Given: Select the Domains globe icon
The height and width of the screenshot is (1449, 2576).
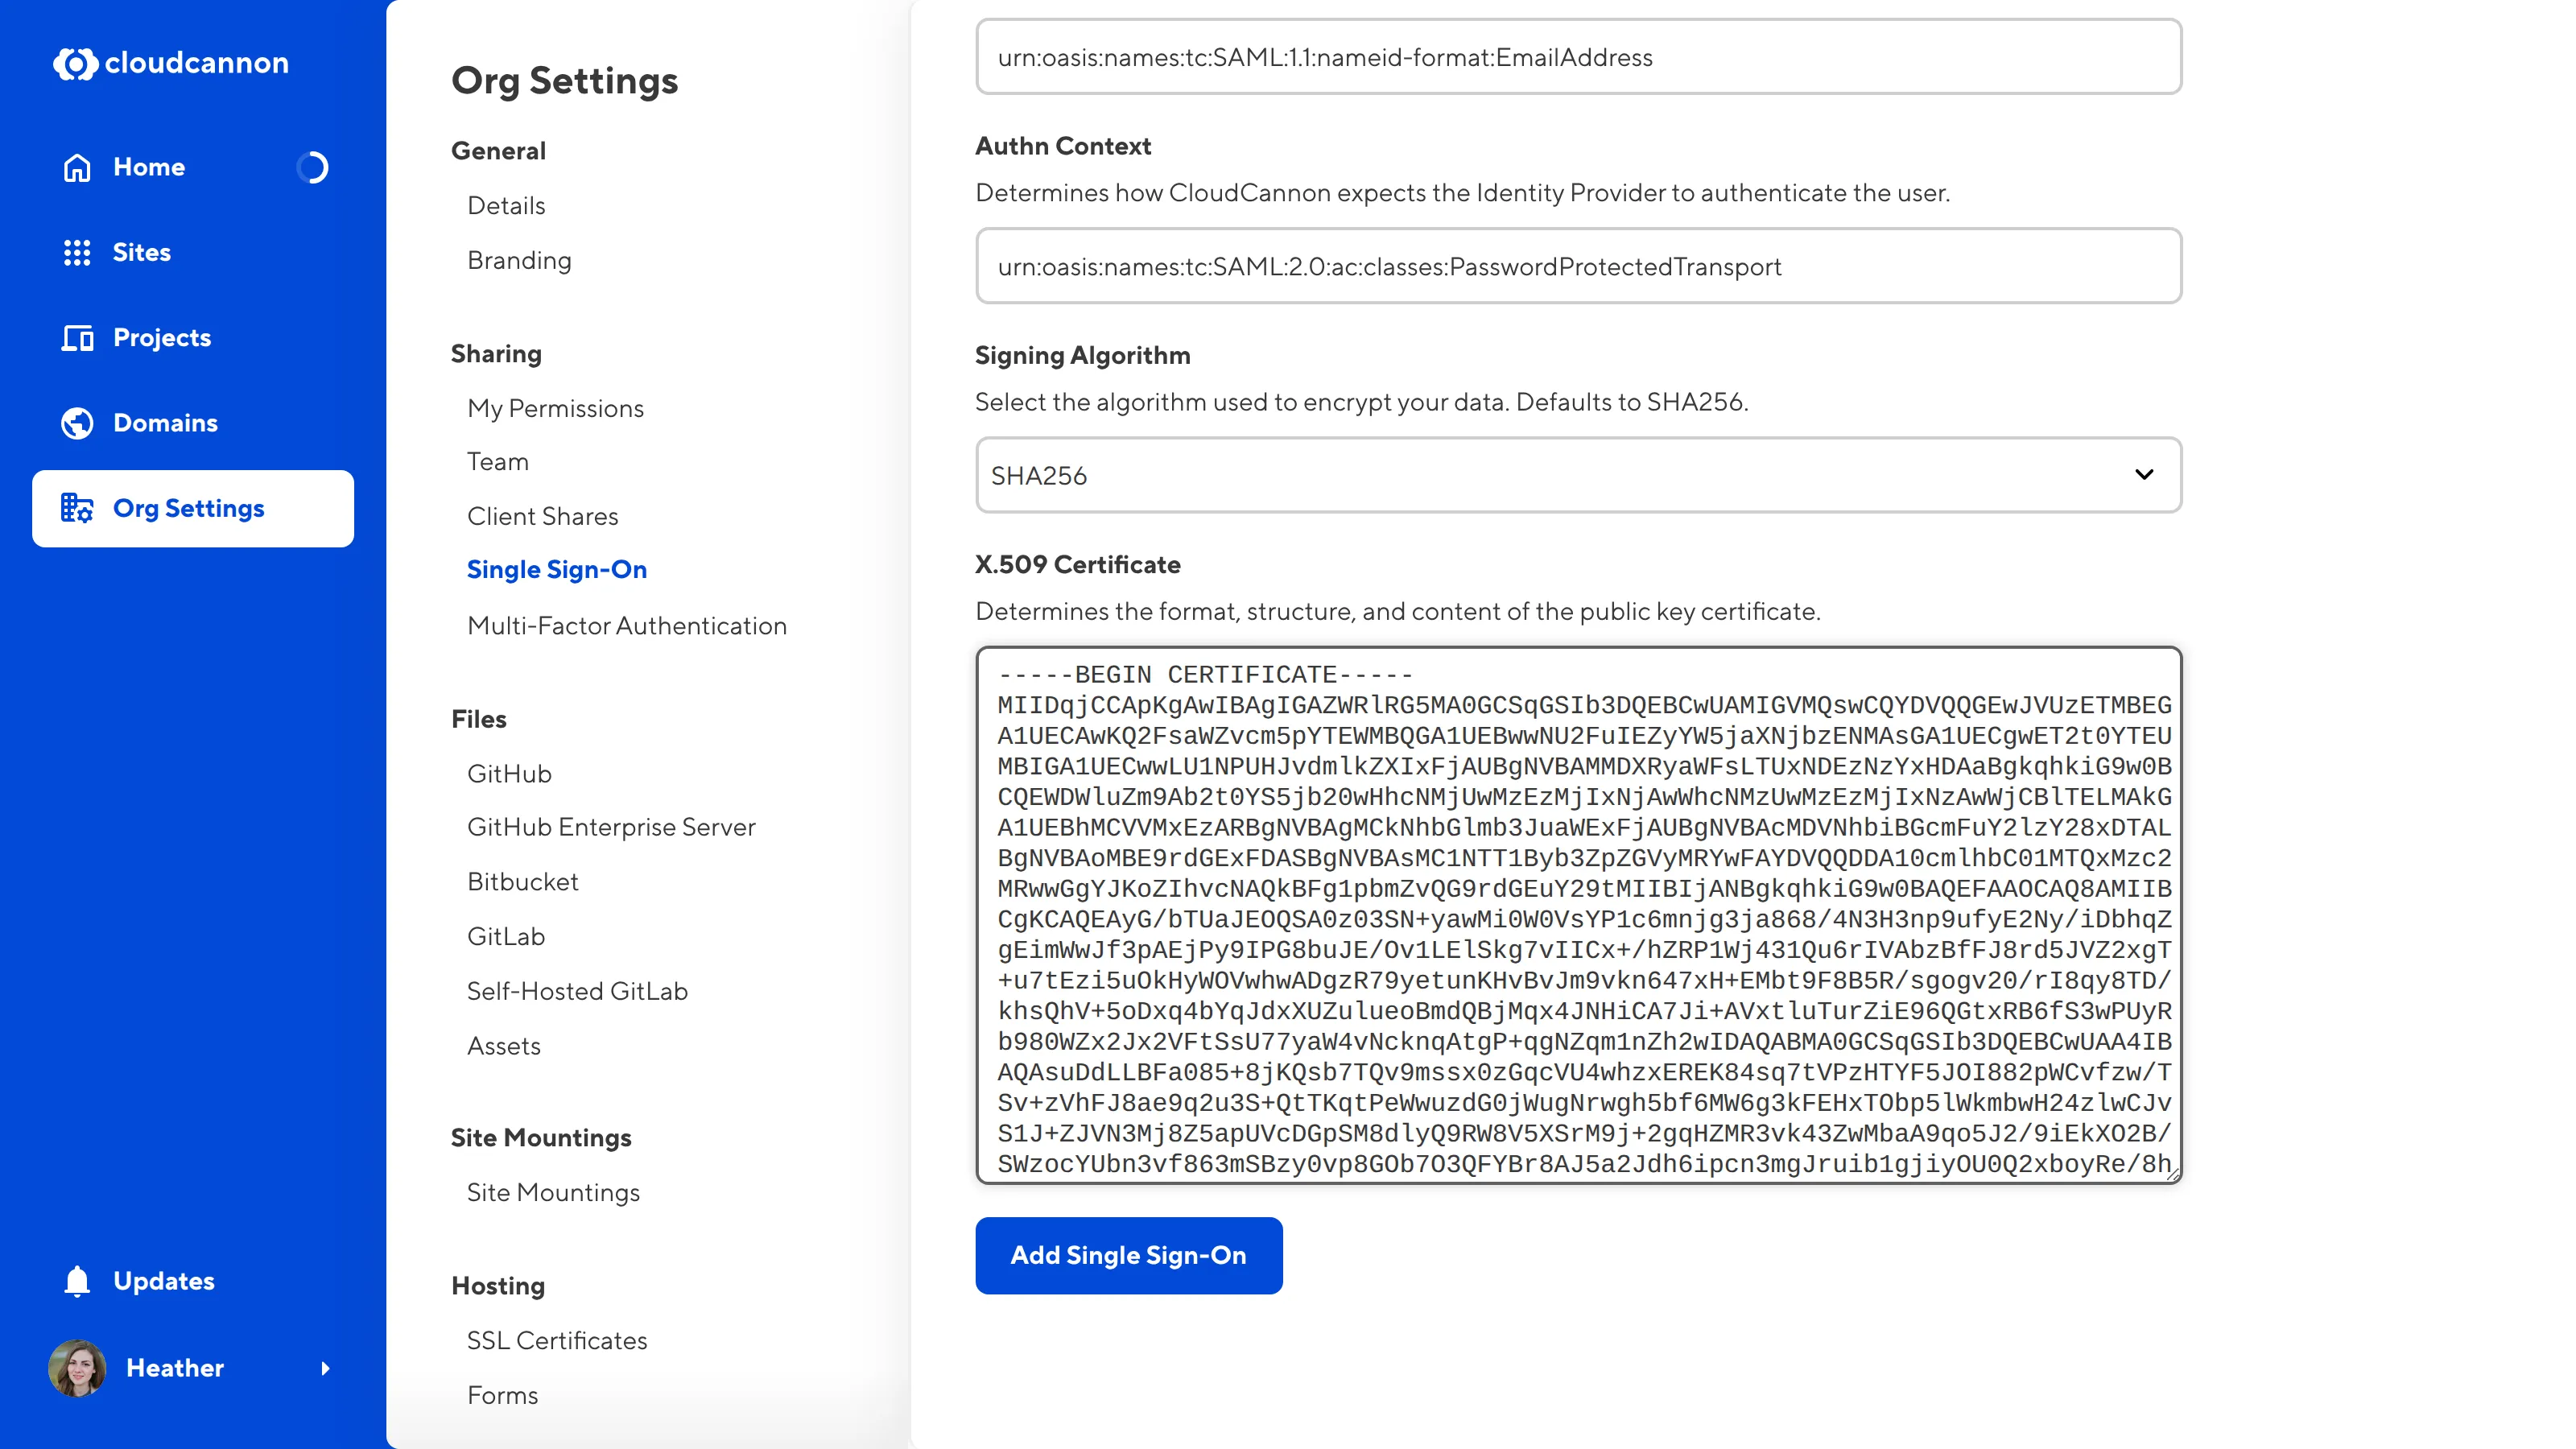Looking at the screenshot, I should click(76, 423).
